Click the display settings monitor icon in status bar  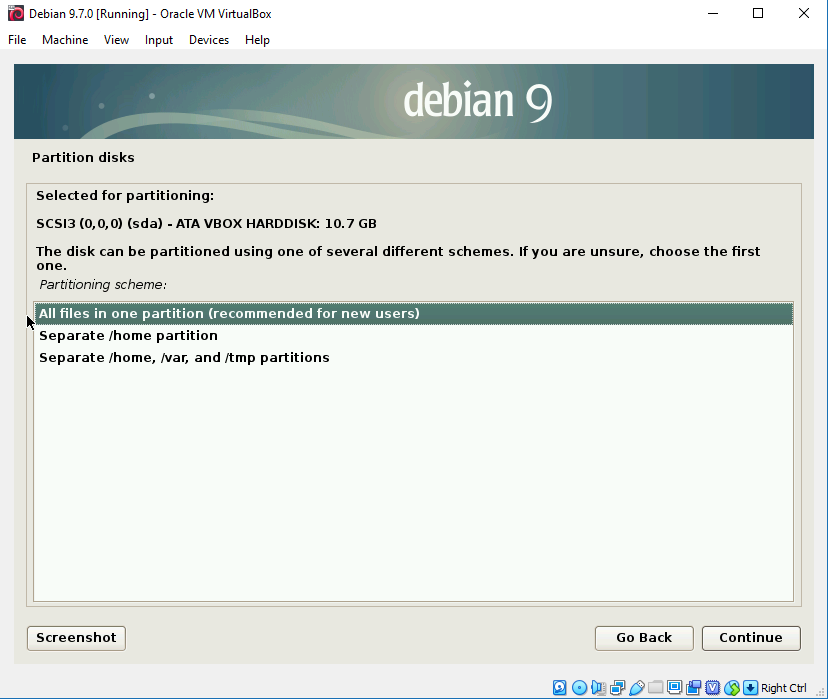click(674, 687)
